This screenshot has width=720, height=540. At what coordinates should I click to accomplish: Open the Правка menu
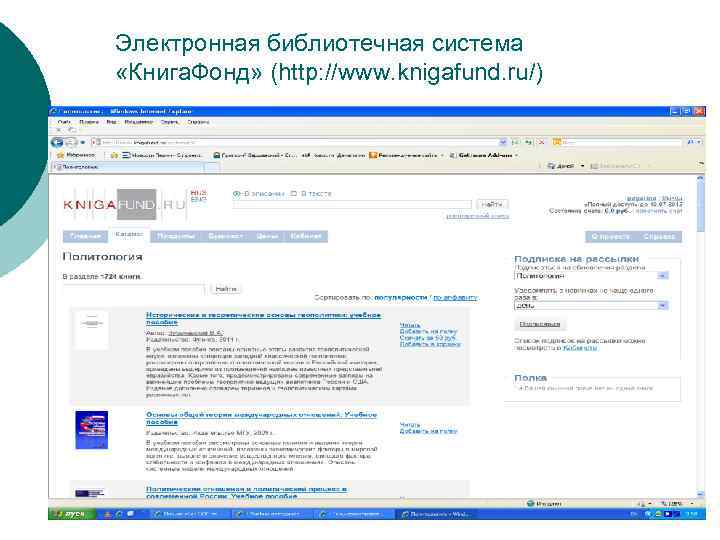click(89, 122)
